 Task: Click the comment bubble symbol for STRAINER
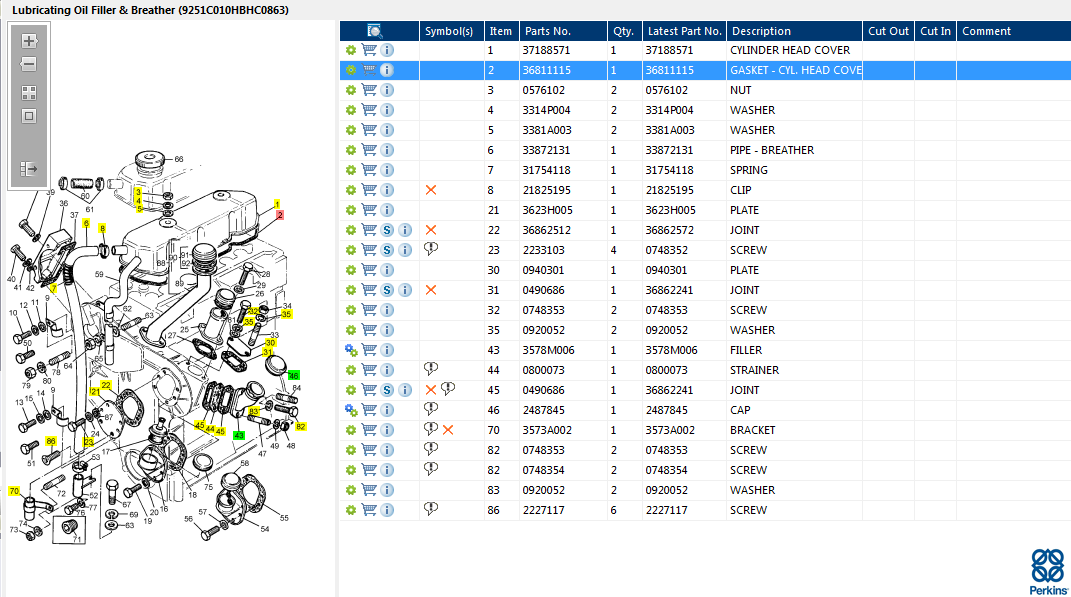tap(431, 369)
